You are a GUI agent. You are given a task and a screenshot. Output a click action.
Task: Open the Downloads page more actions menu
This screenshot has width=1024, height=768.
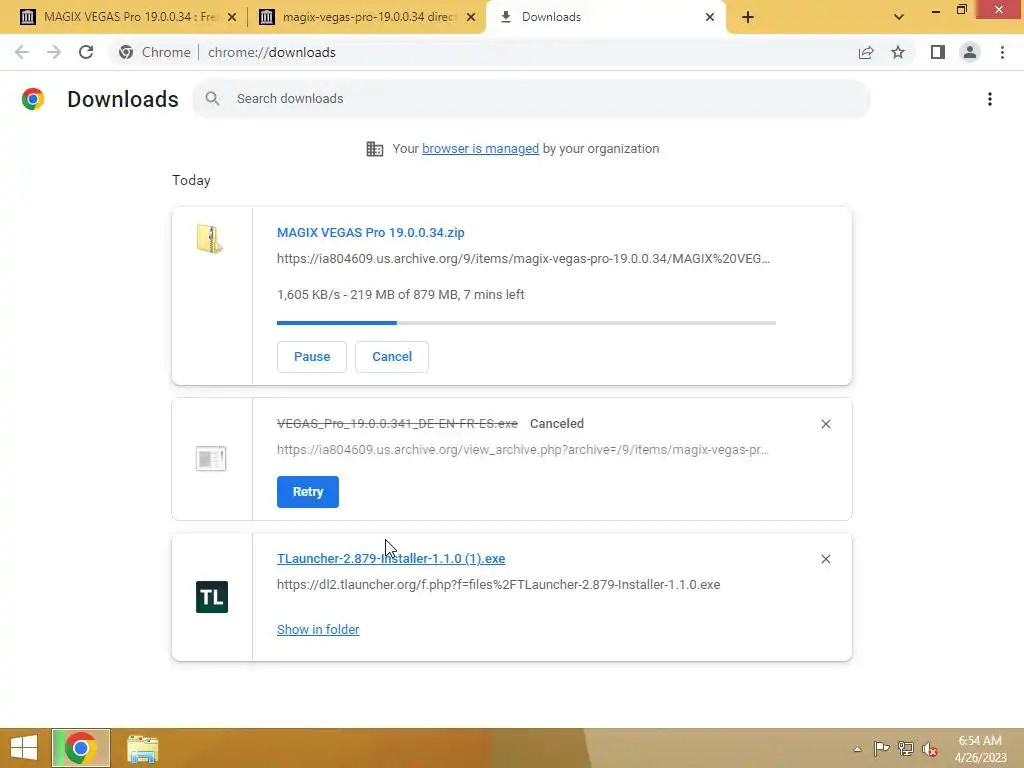point(989,99)
